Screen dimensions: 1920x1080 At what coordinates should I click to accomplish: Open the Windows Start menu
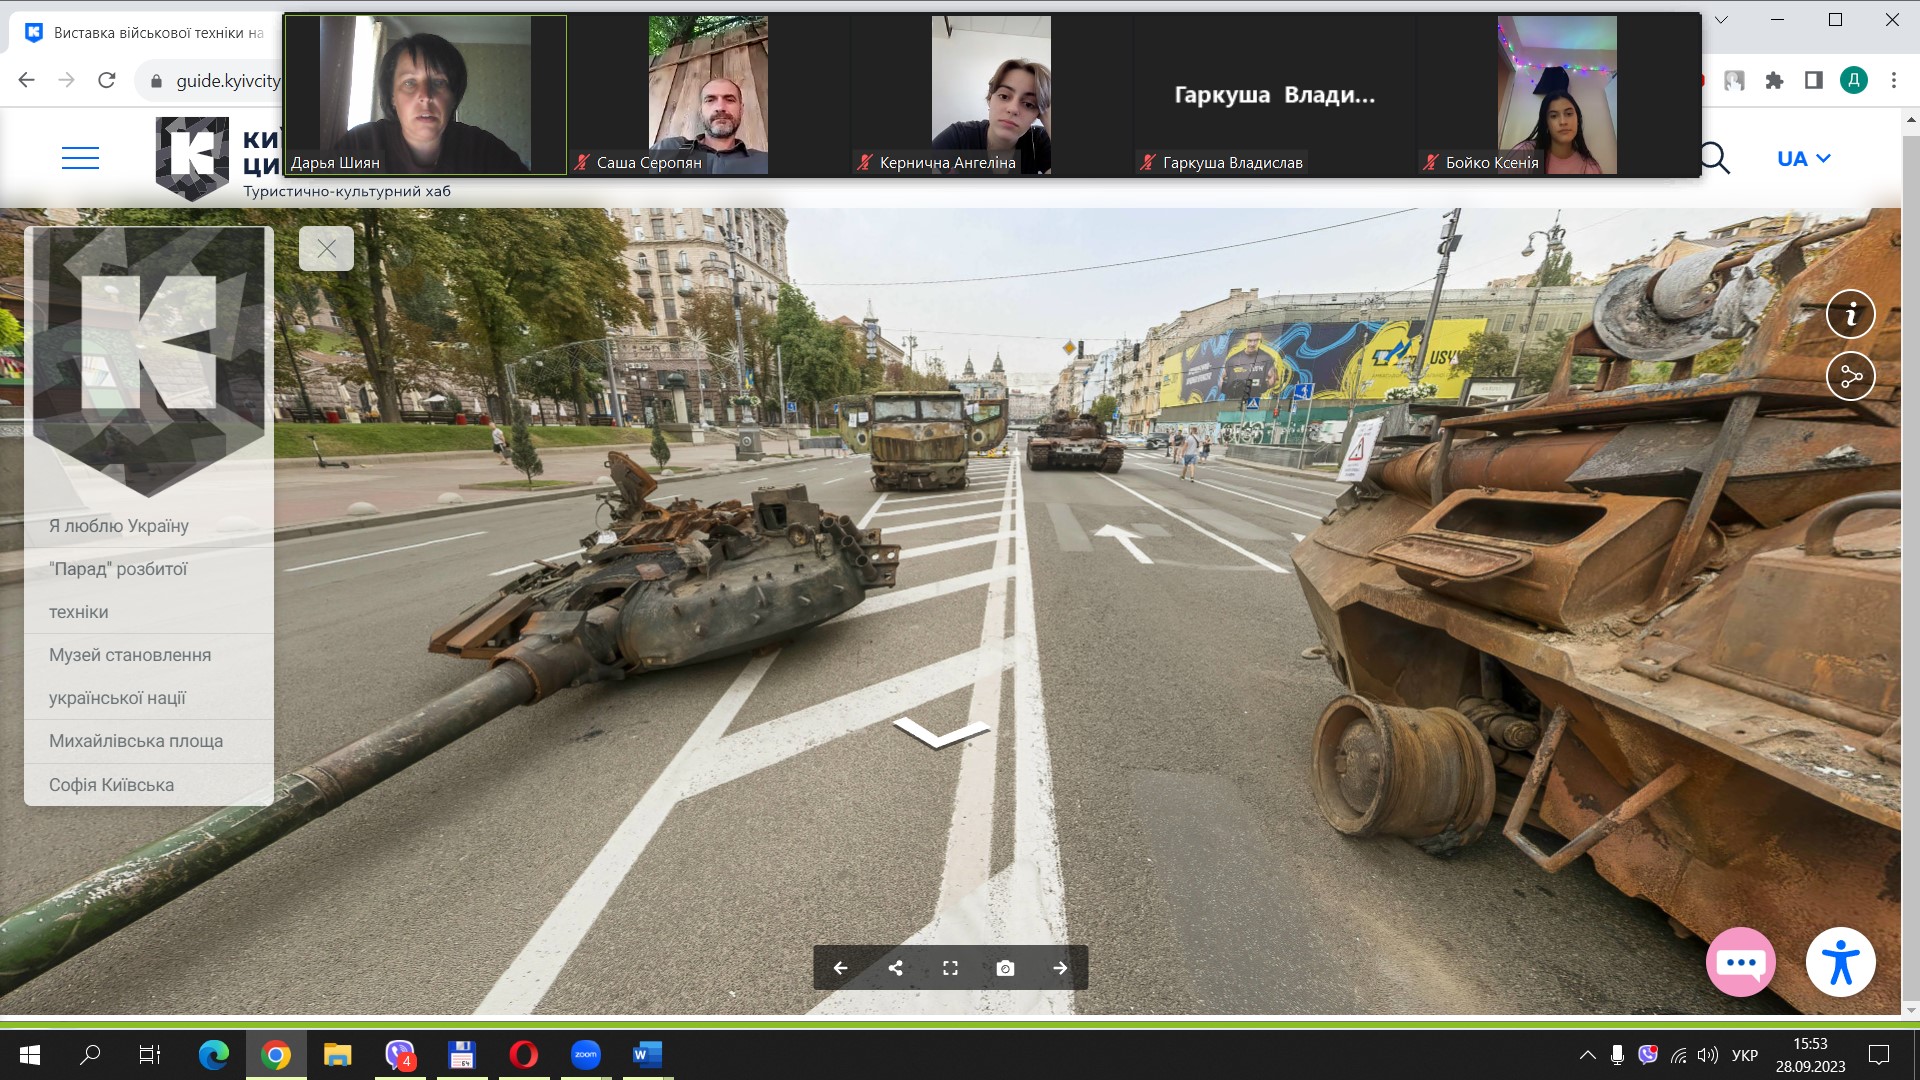coord(30,1054)
